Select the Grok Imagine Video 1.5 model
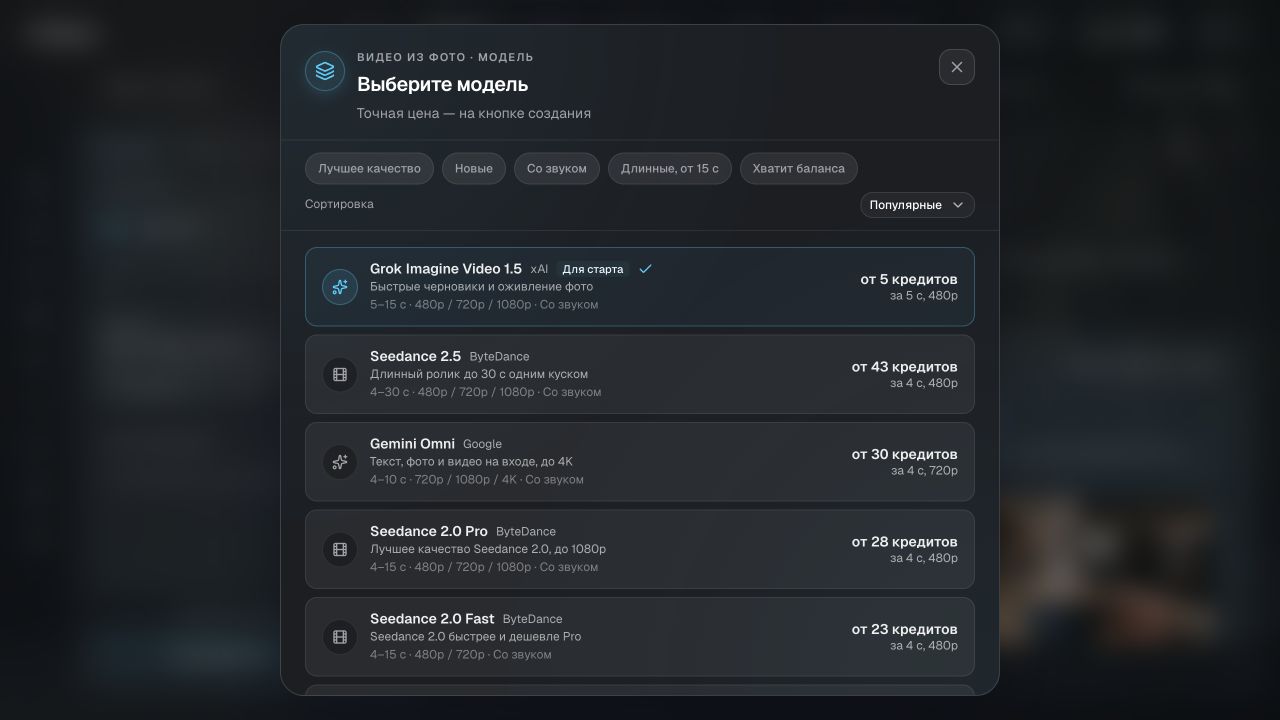This screenshot has height=720, width=1280. [640, 287]
